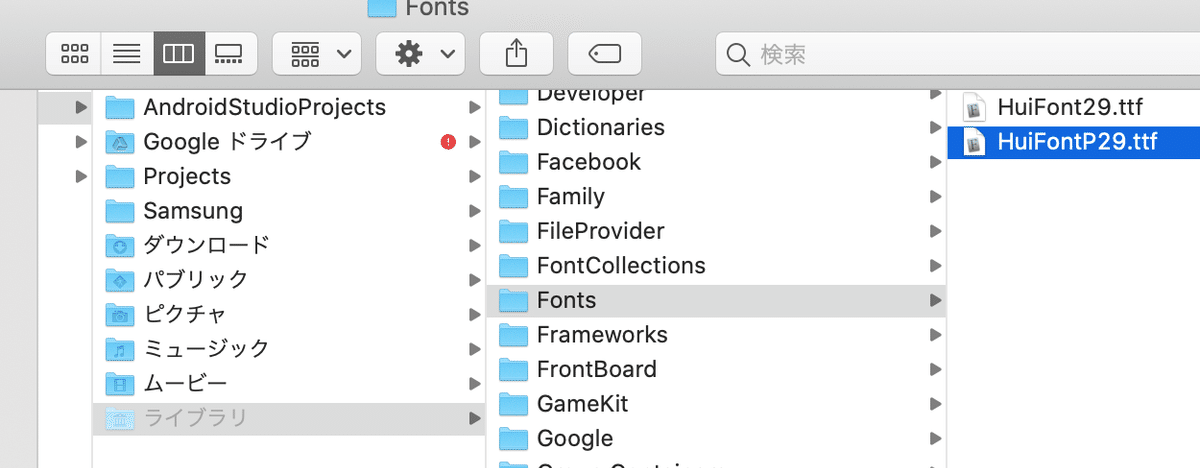
Task: Click the AndroidStudioProjects folder icon
Action: pos(120,107)
